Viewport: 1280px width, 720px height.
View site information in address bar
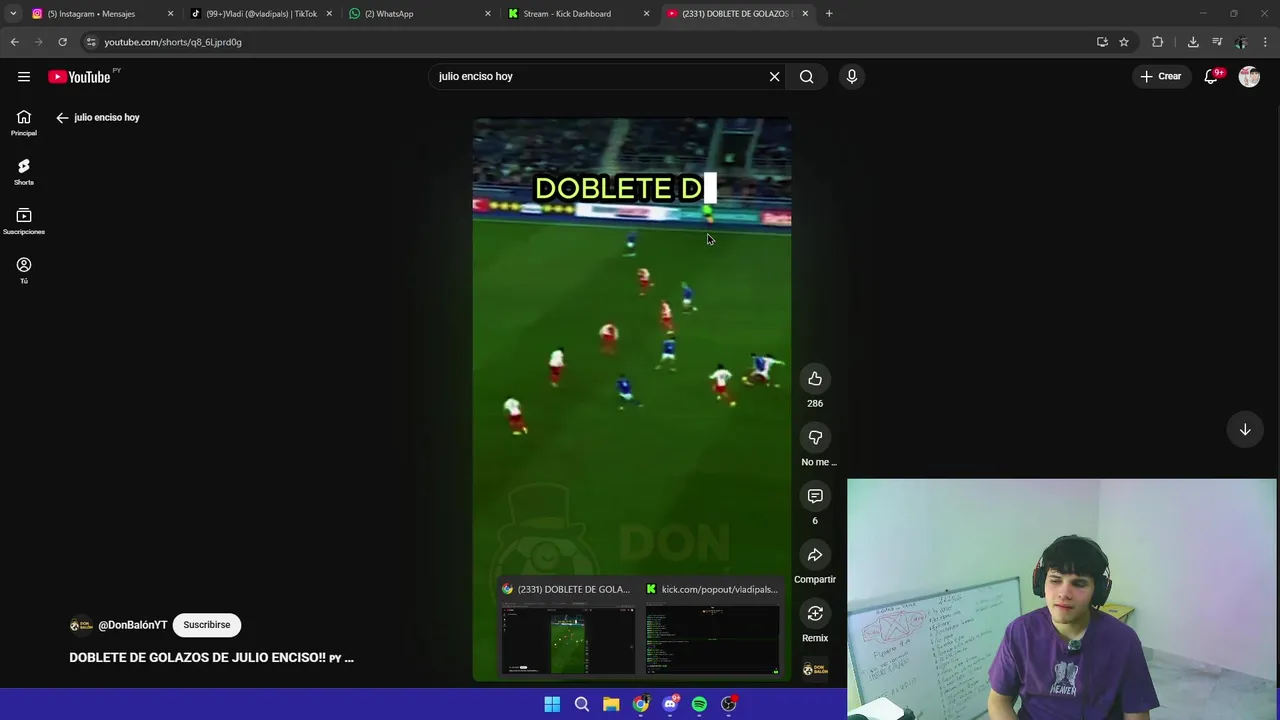point(91,42)
